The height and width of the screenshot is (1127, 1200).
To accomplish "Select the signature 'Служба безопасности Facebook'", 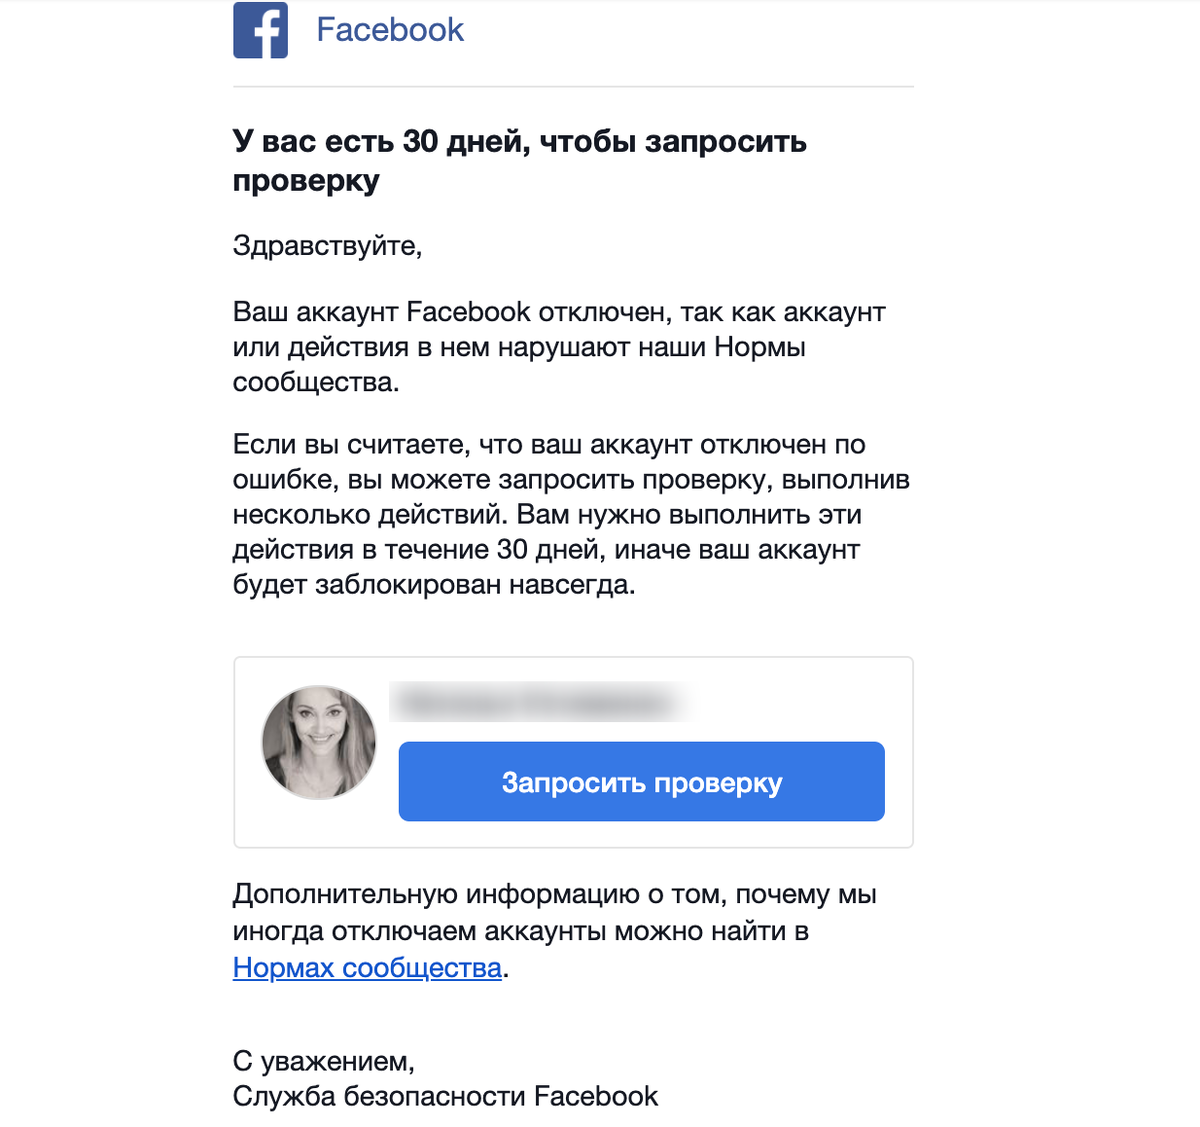I will coord(446,1096).
